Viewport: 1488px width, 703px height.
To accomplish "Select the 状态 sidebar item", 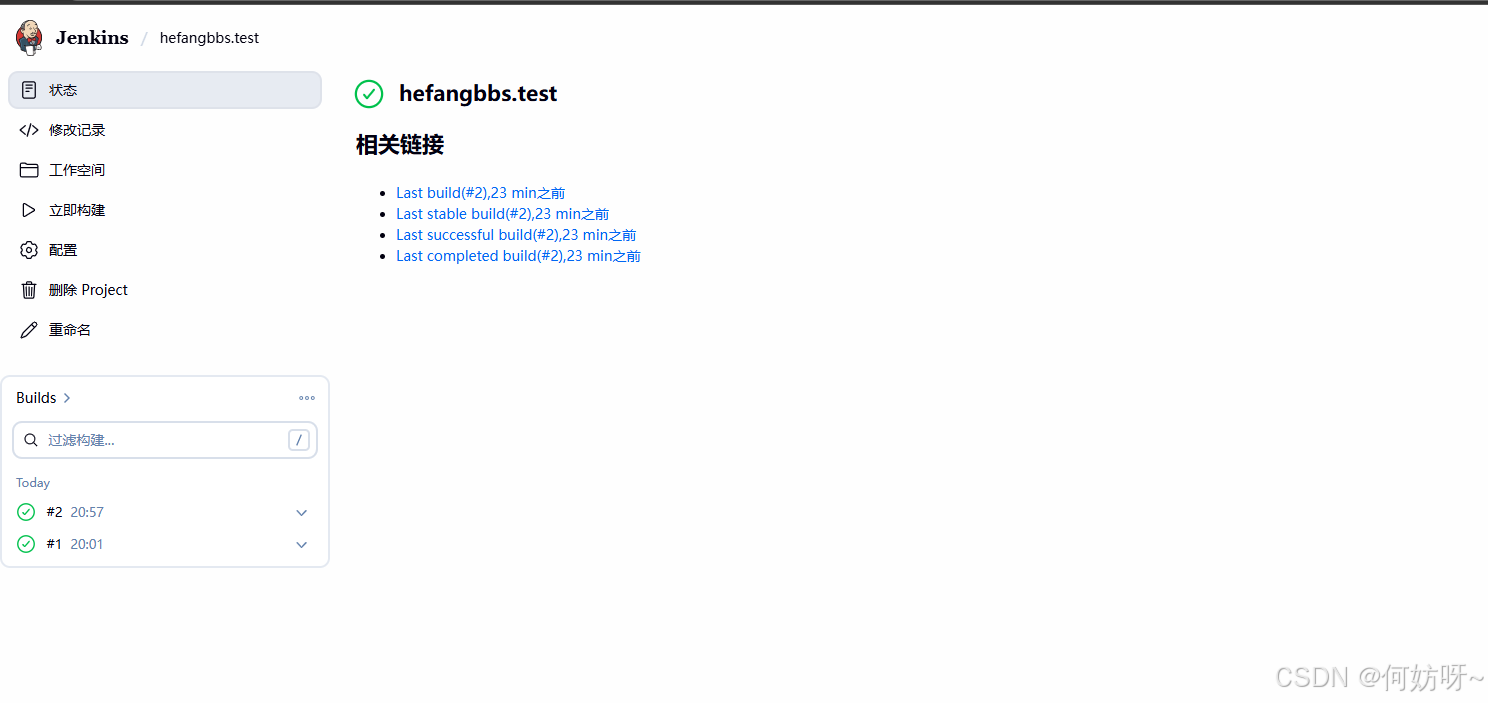I will [x=165, y=90].
